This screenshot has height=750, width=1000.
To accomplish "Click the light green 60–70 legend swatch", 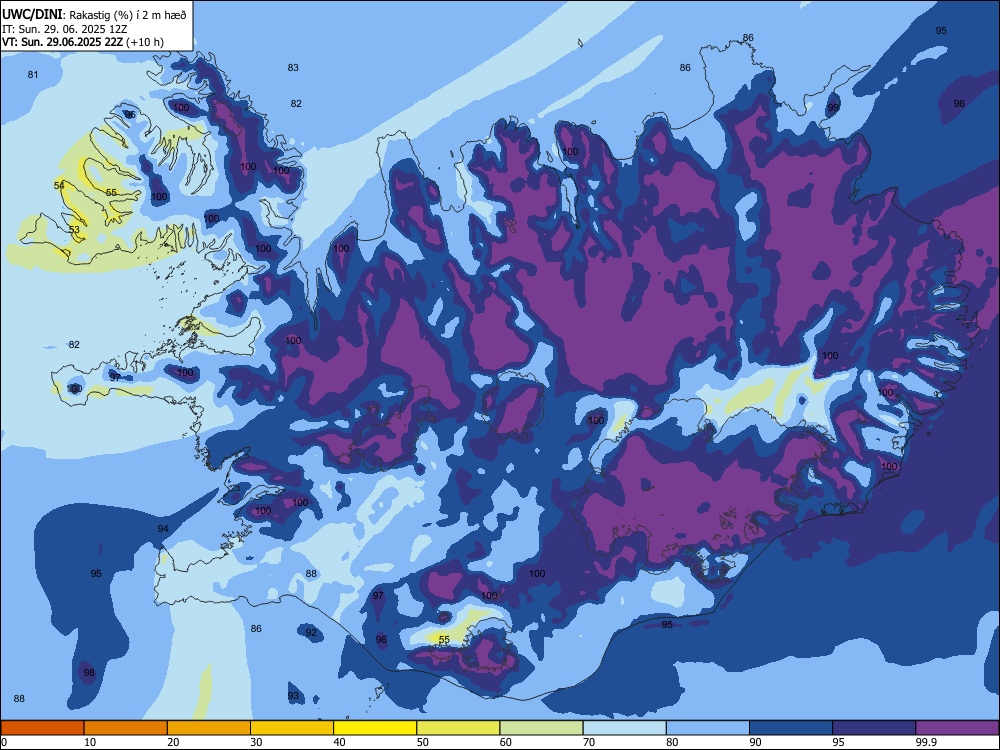I will tap(541, 728).
